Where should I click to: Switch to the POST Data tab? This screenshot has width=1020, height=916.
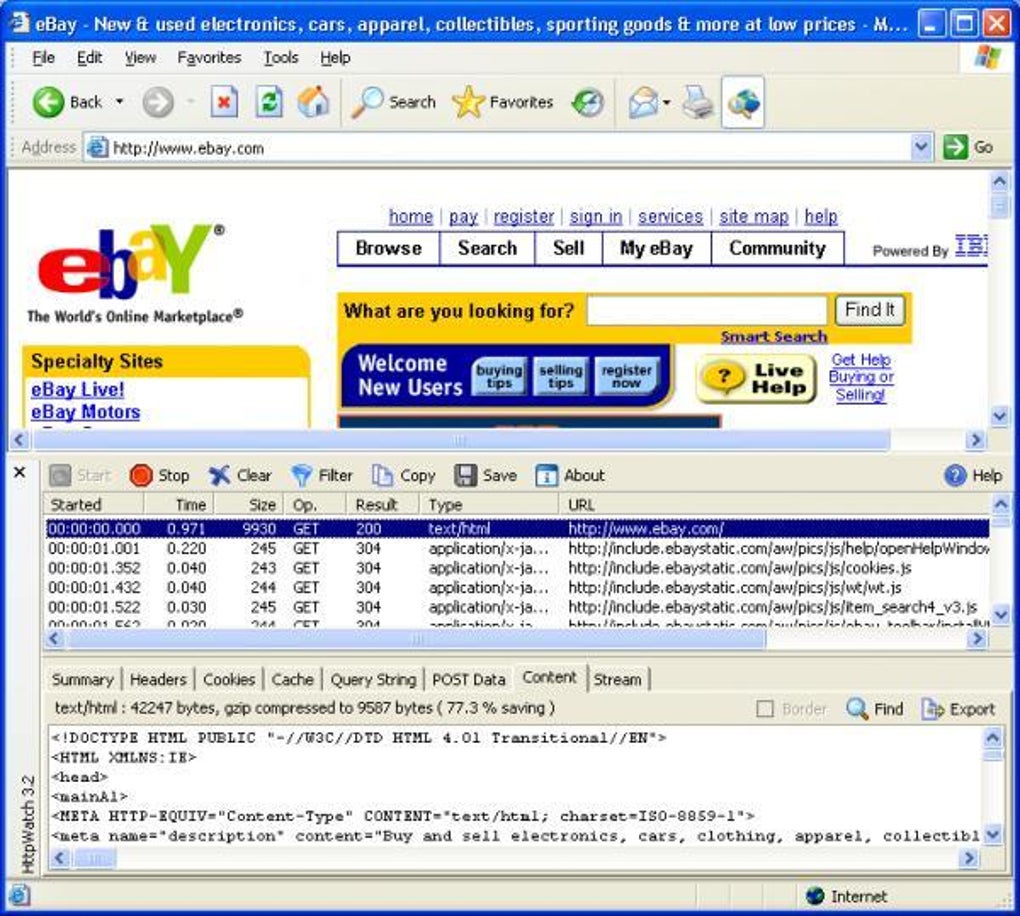(468, 680)
